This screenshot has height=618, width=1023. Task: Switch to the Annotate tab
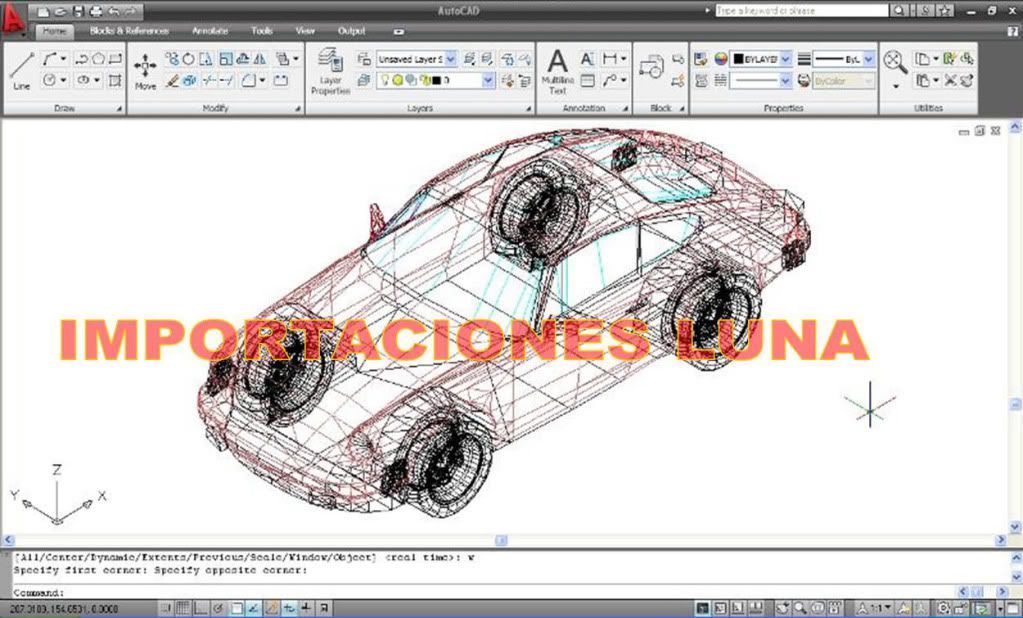point(210,31)
